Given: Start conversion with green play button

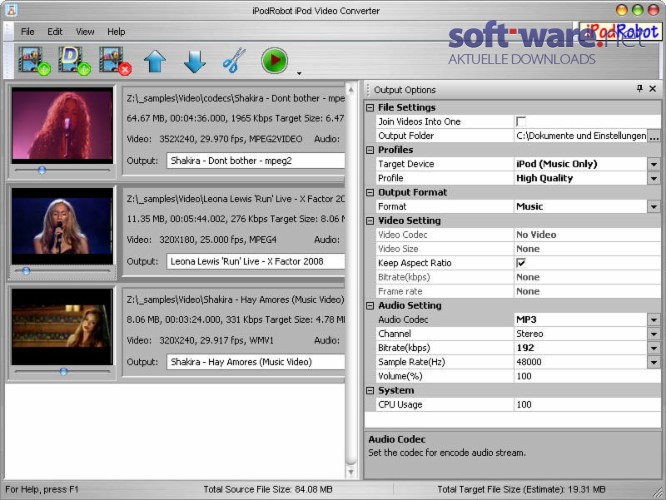Looking at the screenshot, I should (x=274, y=60).
